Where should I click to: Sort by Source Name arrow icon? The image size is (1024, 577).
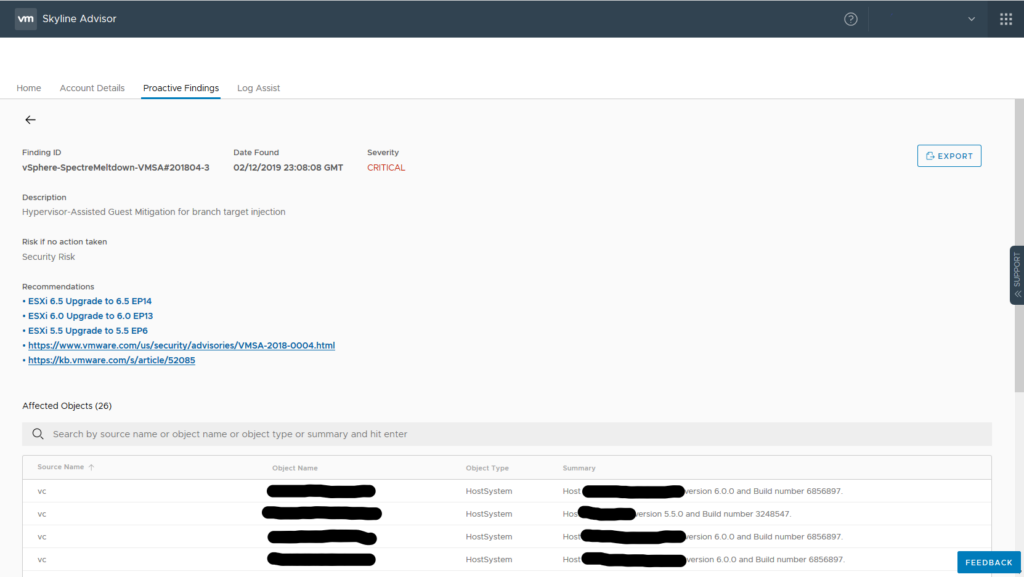(x=91, y=467)
